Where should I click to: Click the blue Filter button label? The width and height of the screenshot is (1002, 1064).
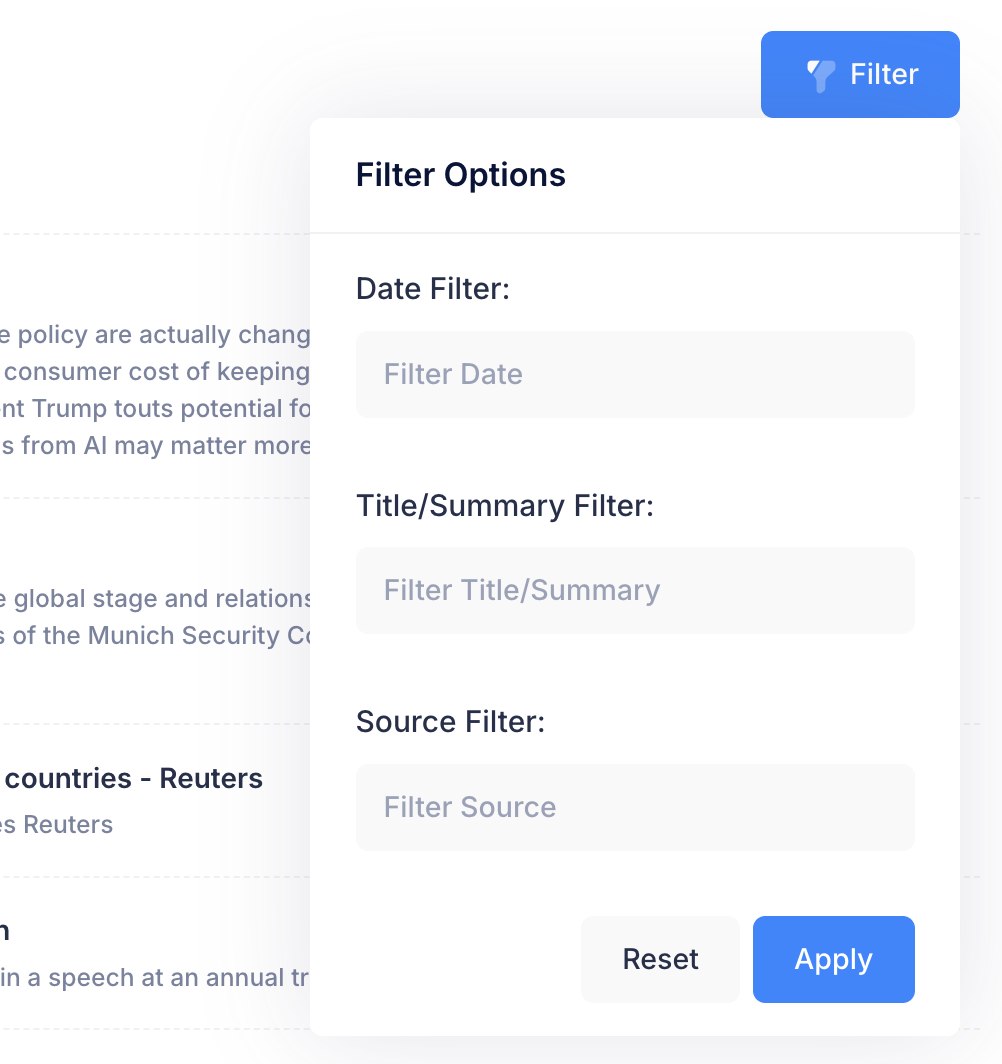click(x=884, y=75)
